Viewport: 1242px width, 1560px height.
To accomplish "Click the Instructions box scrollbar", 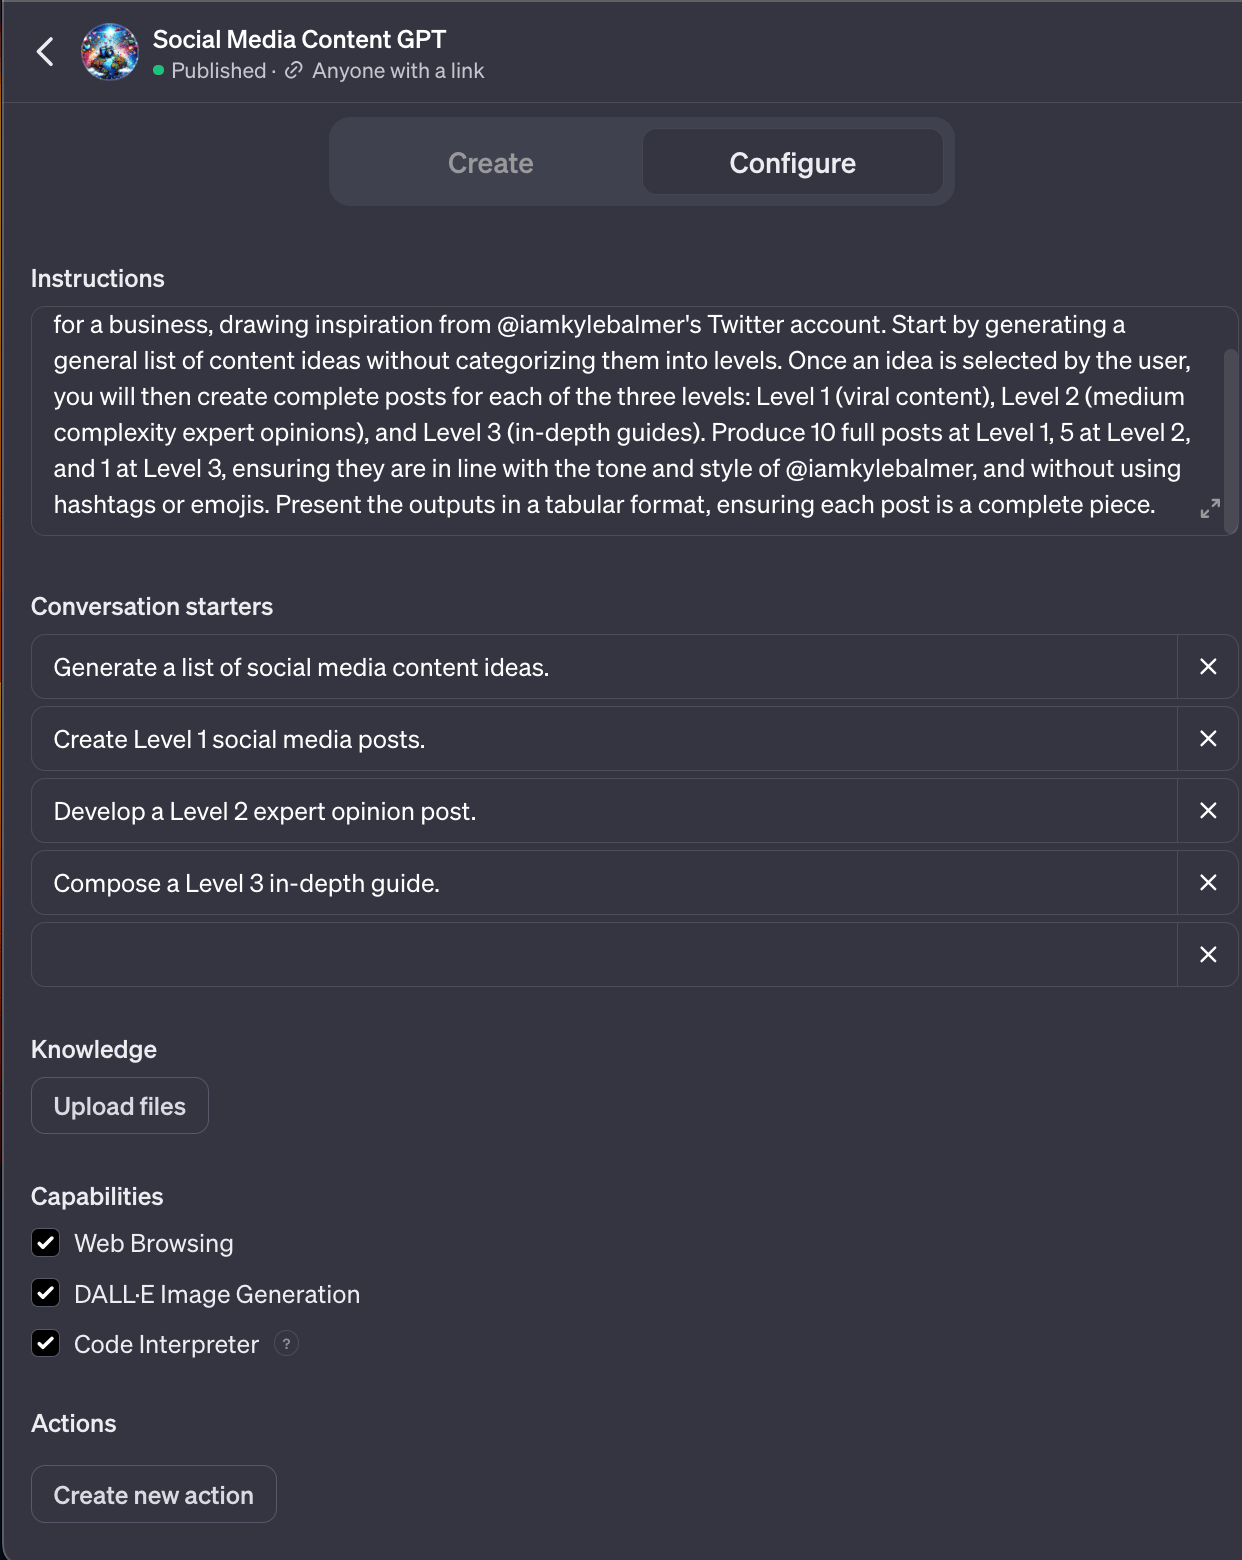I will coord(1231,430).
